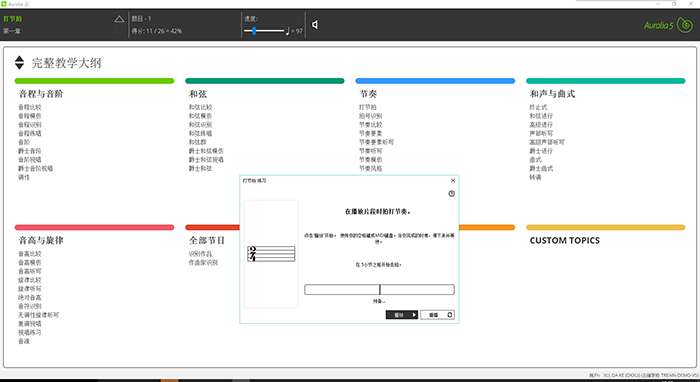
Task: Open the 转调 topic
Action: (535, 177)
